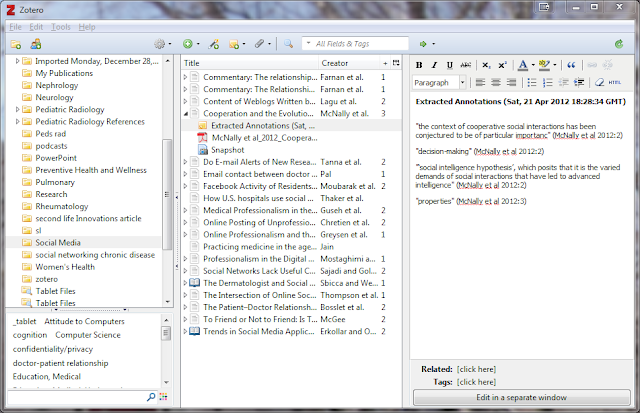The width and height of the screenshot is (640, 413).
Task: Open the green New Item button
Action: (x=188, y=44)
